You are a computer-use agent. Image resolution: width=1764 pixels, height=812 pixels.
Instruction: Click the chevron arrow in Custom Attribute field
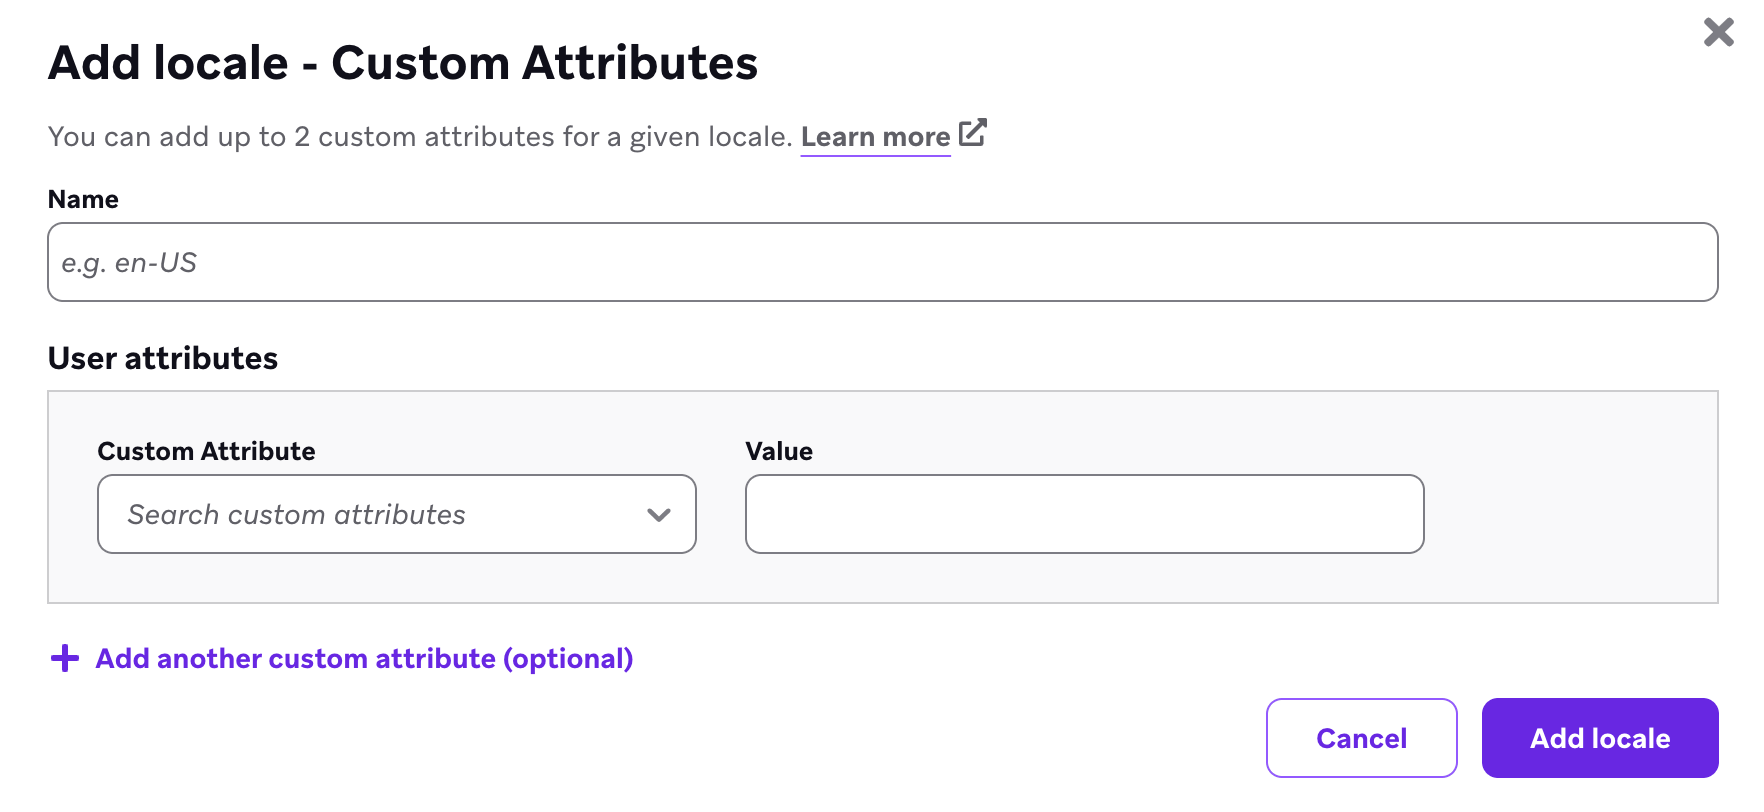click(658, 515)
